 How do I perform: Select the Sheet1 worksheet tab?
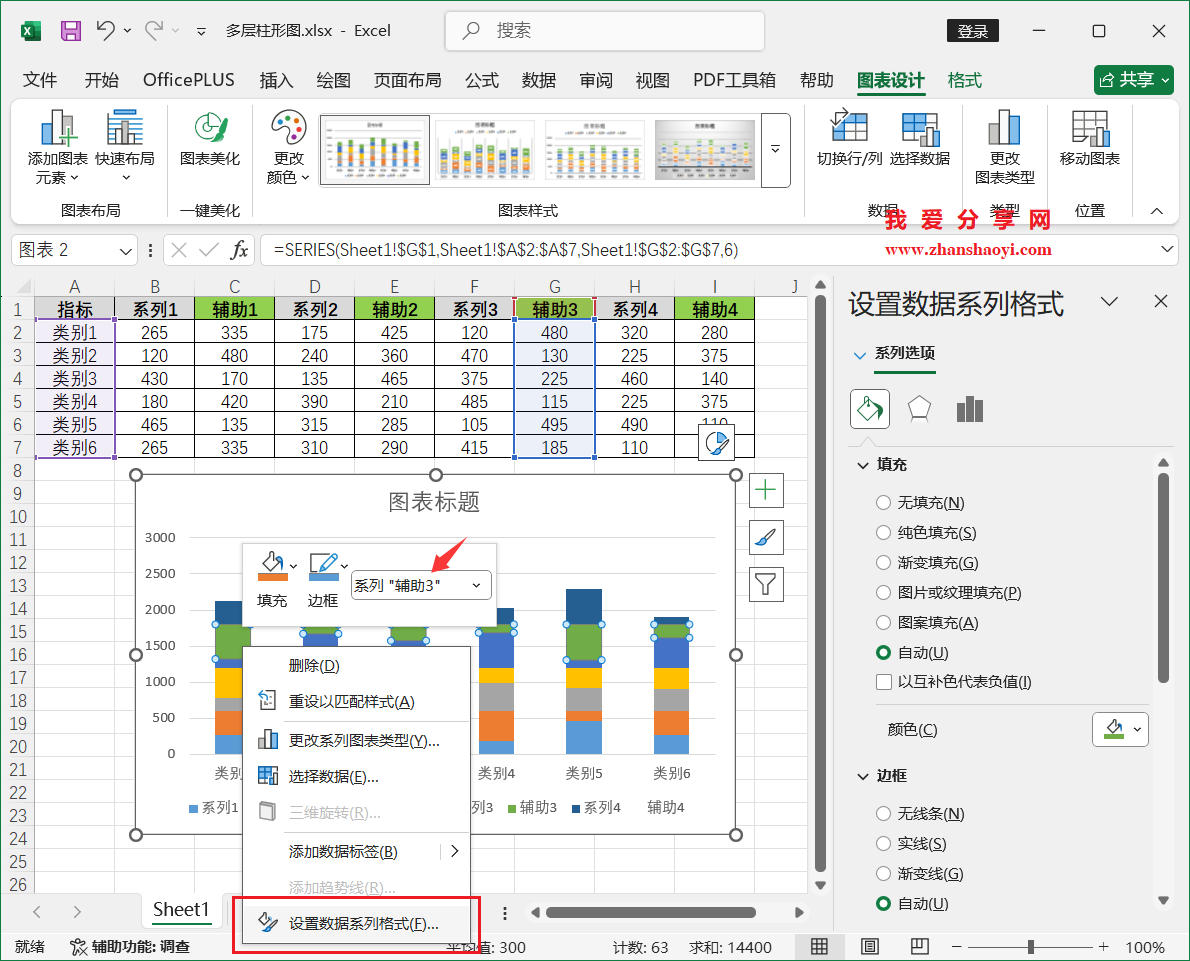click(x=181, y=909)
